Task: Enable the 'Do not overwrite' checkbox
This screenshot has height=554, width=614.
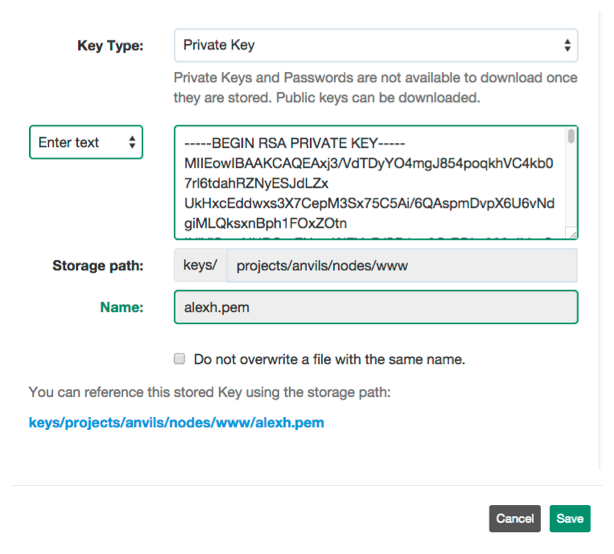Action: pos(180,358)
